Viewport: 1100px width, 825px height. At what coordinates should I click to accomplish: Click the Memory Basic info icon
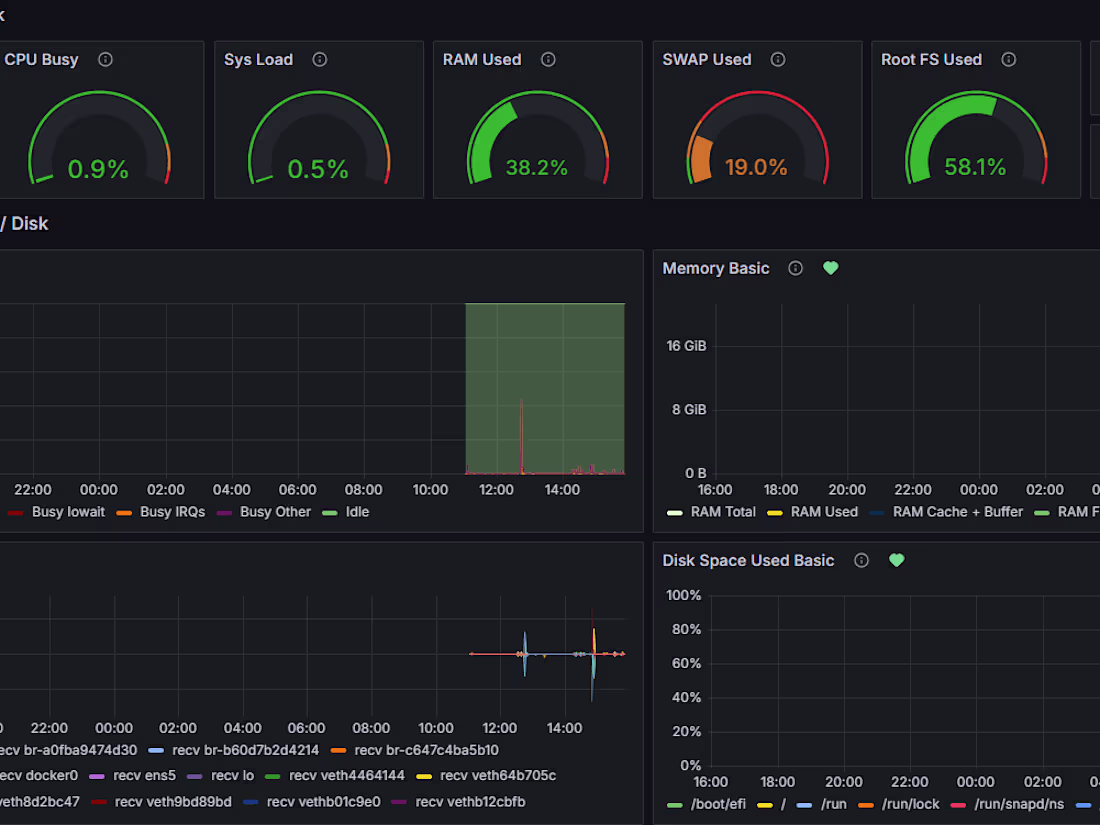(x=795, y=268)
